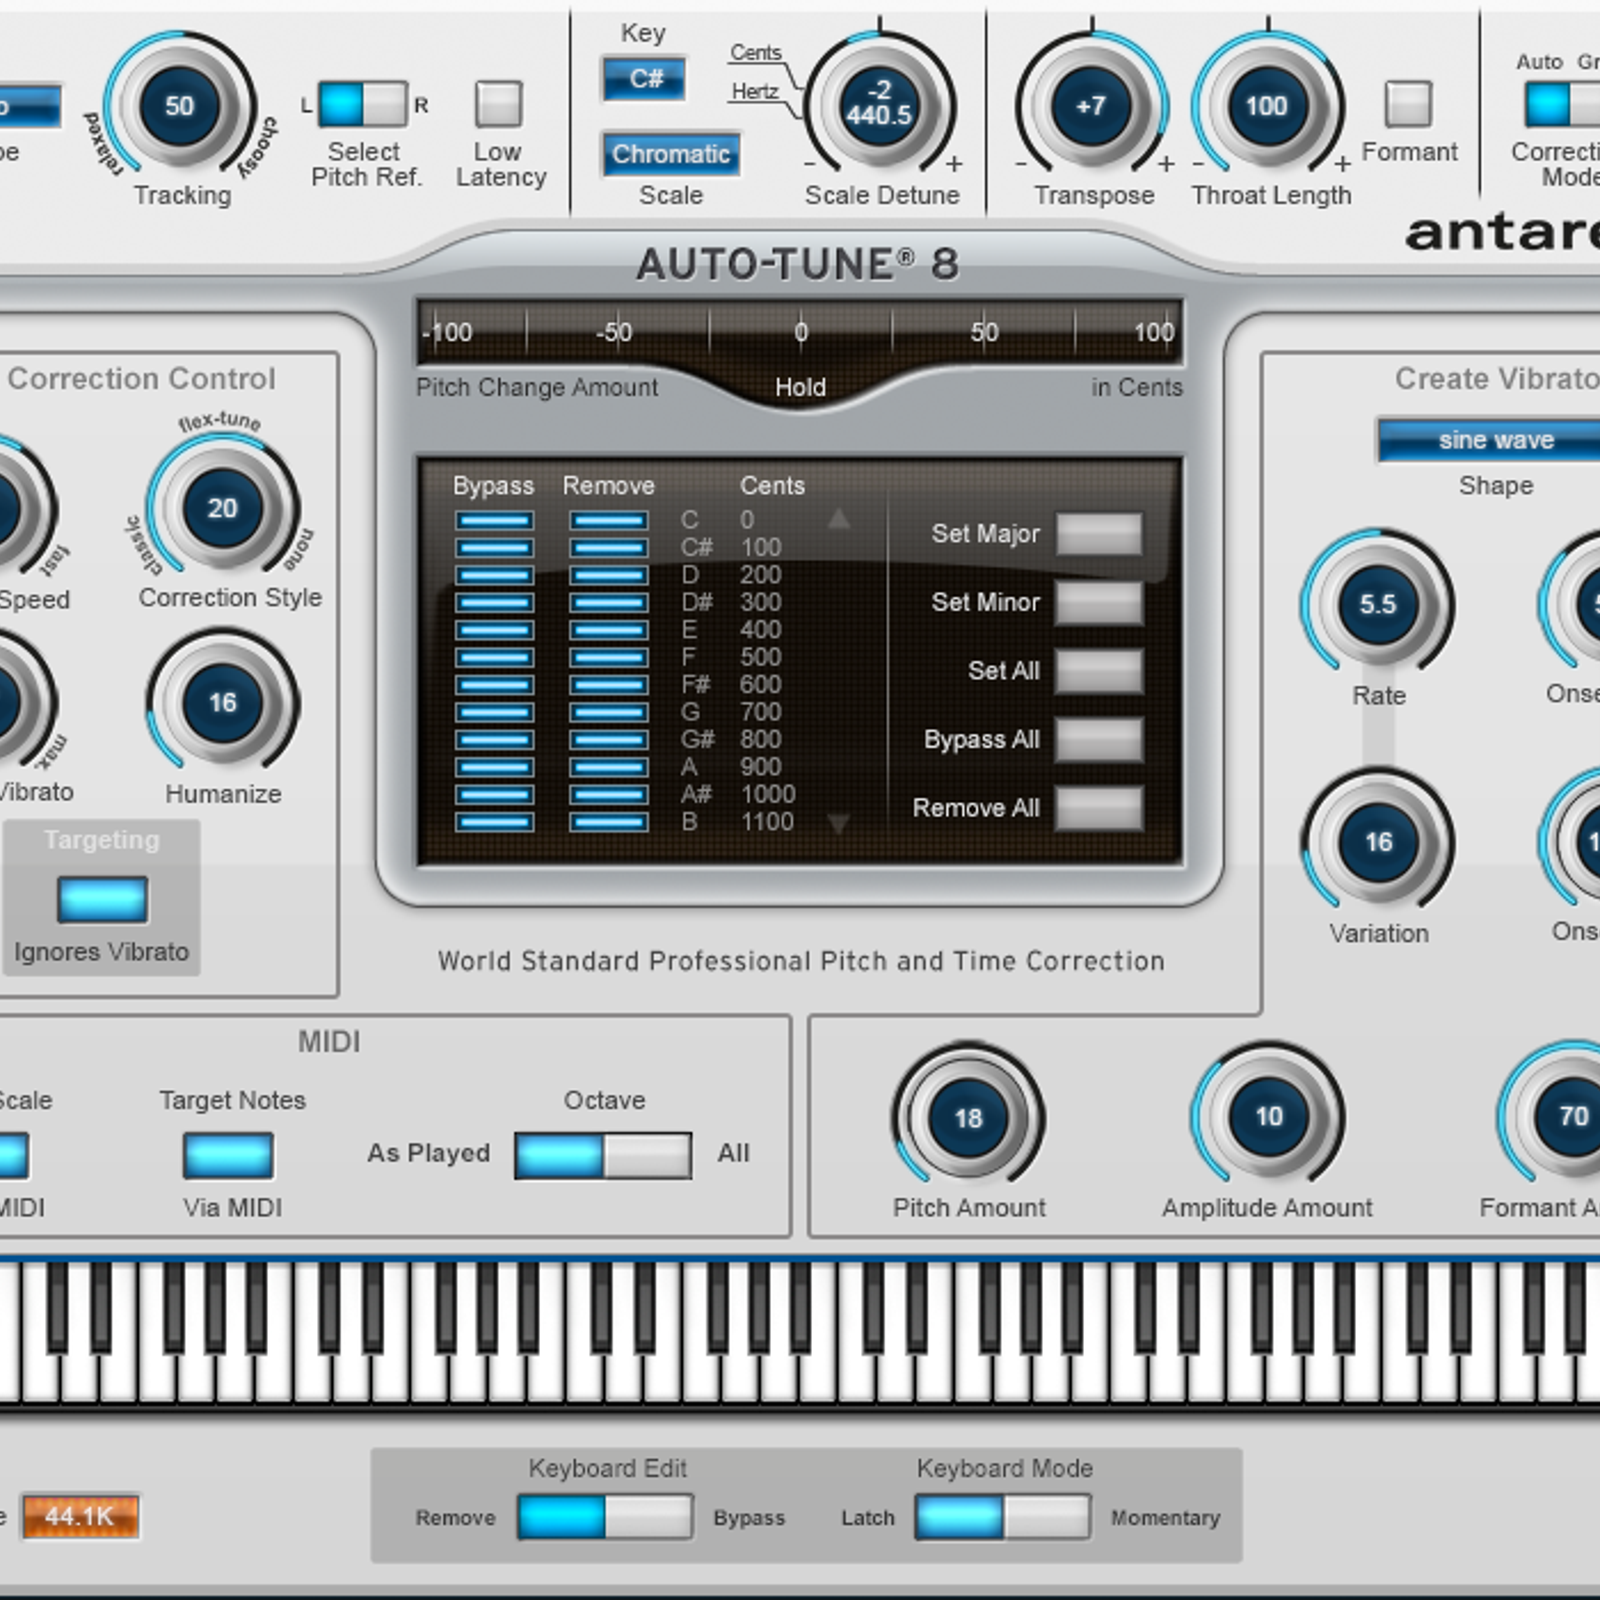Toggle Keyboard Edit Remove/Bypass switch
The width and height of the screenshot is (1600, 1600).
[605, 1517]
